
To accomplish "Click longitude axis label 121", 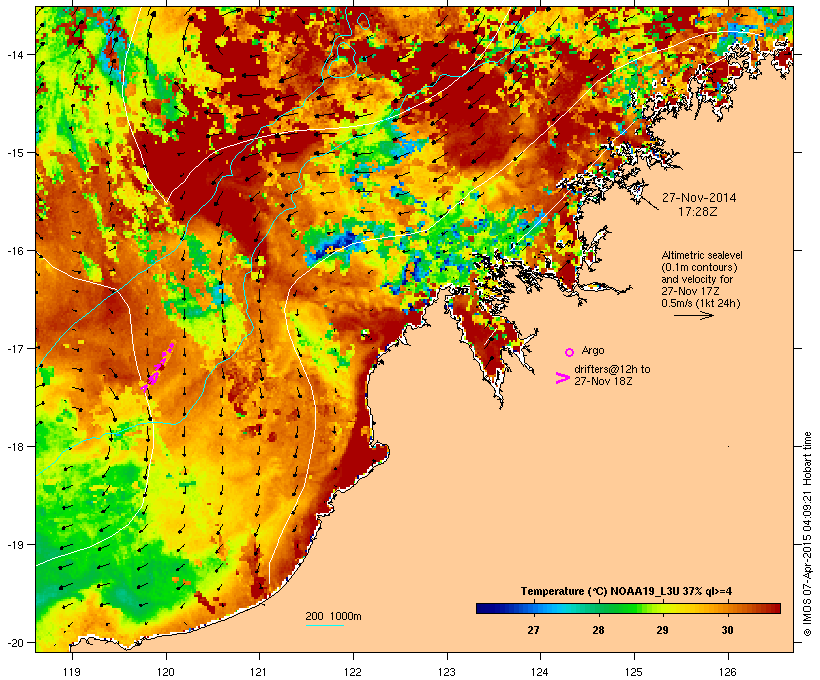I will (x=259, y=672).
